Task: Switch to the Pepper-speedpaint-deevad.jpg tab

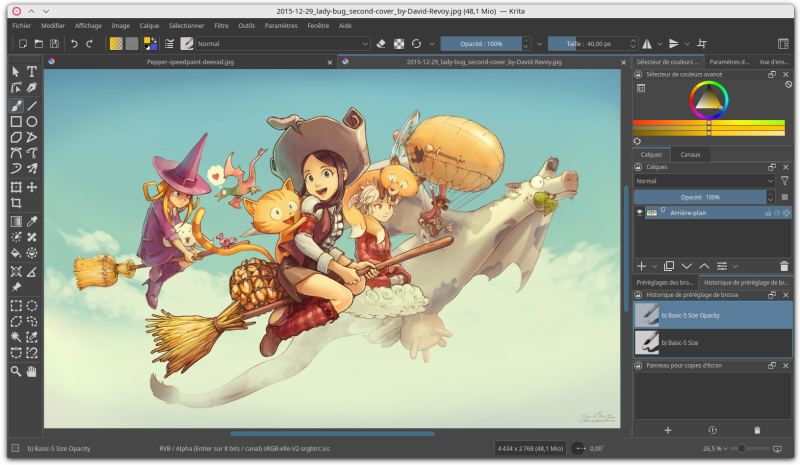Action: click(190, 62)
